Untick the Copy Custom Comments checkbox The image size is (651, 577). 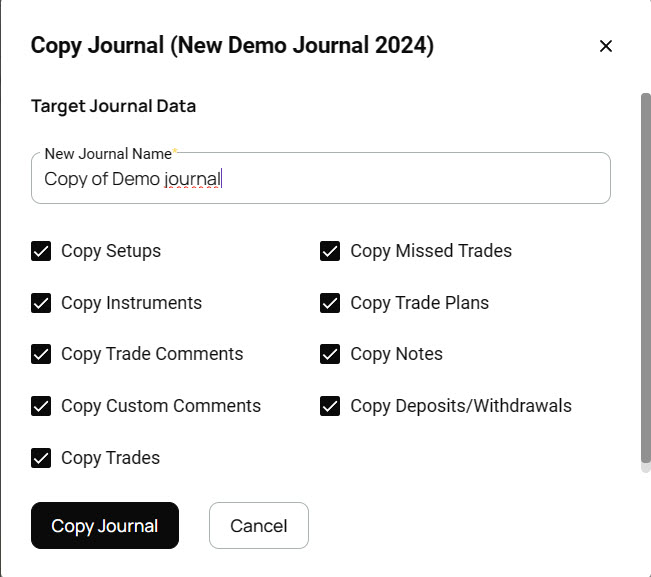click(x=41, y=406)
